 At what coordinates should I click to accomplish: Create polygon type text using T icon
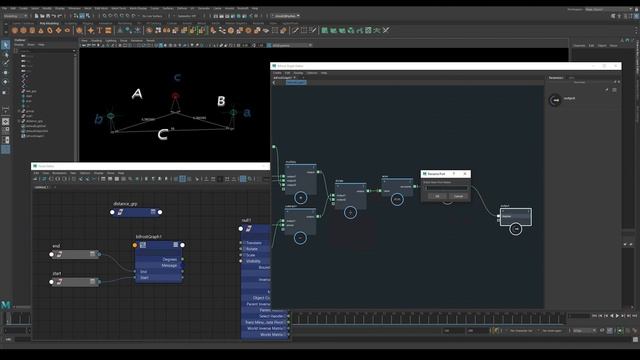click(x=99, y=31)
